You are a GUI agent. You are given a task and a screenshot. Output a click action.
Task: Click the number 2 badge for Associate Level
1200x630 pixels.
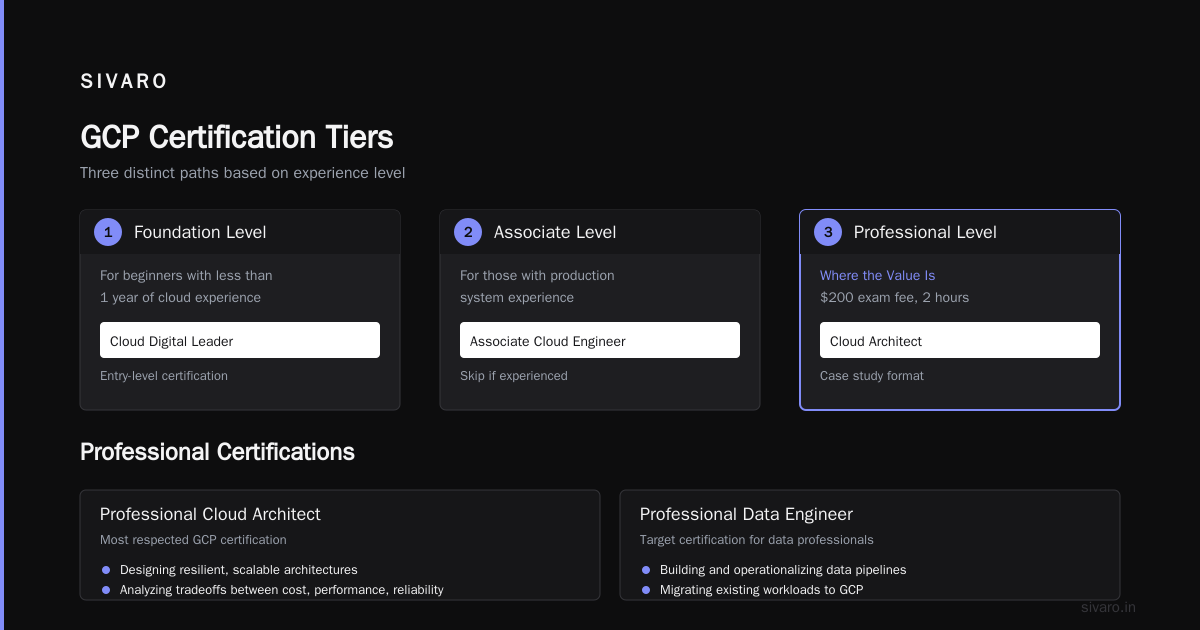pyautogui.click(x=468, y=232)
